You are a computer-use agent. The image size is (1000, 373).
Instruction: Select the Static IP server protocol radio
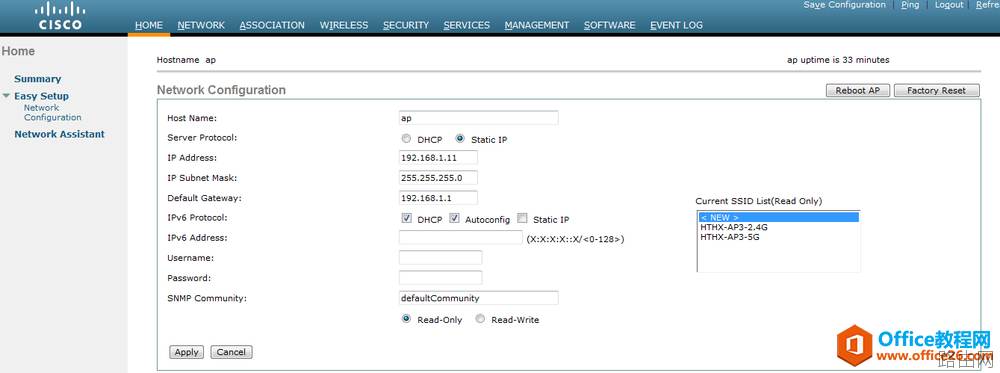pos(460,138)
